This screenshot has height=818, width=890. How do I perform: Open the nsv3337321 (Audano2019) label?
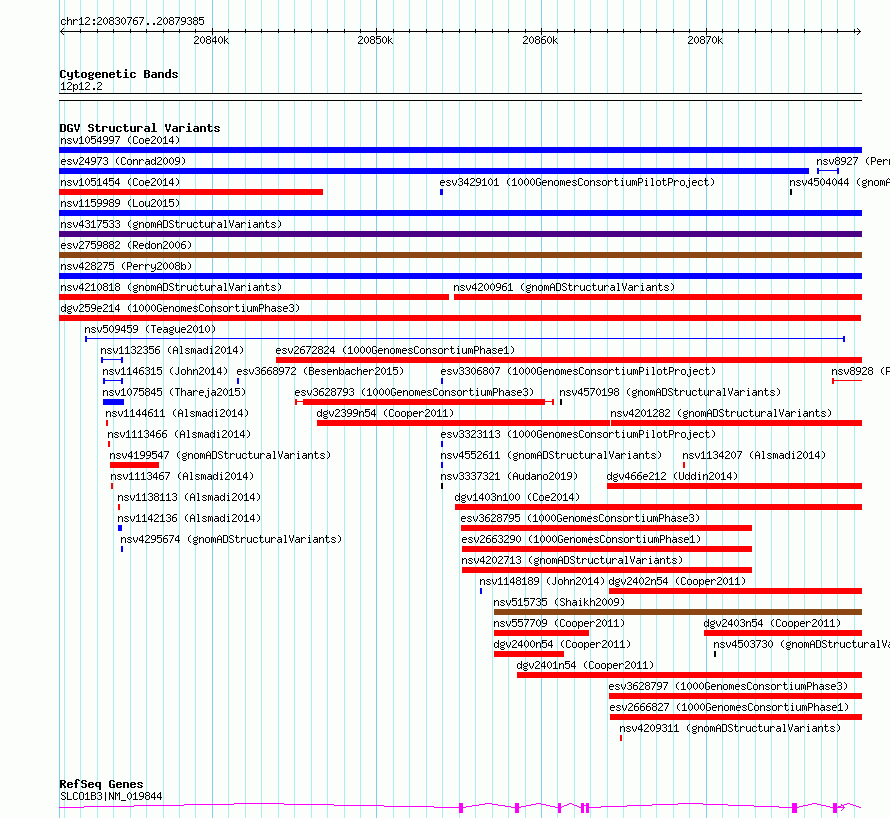click(509, 476)
